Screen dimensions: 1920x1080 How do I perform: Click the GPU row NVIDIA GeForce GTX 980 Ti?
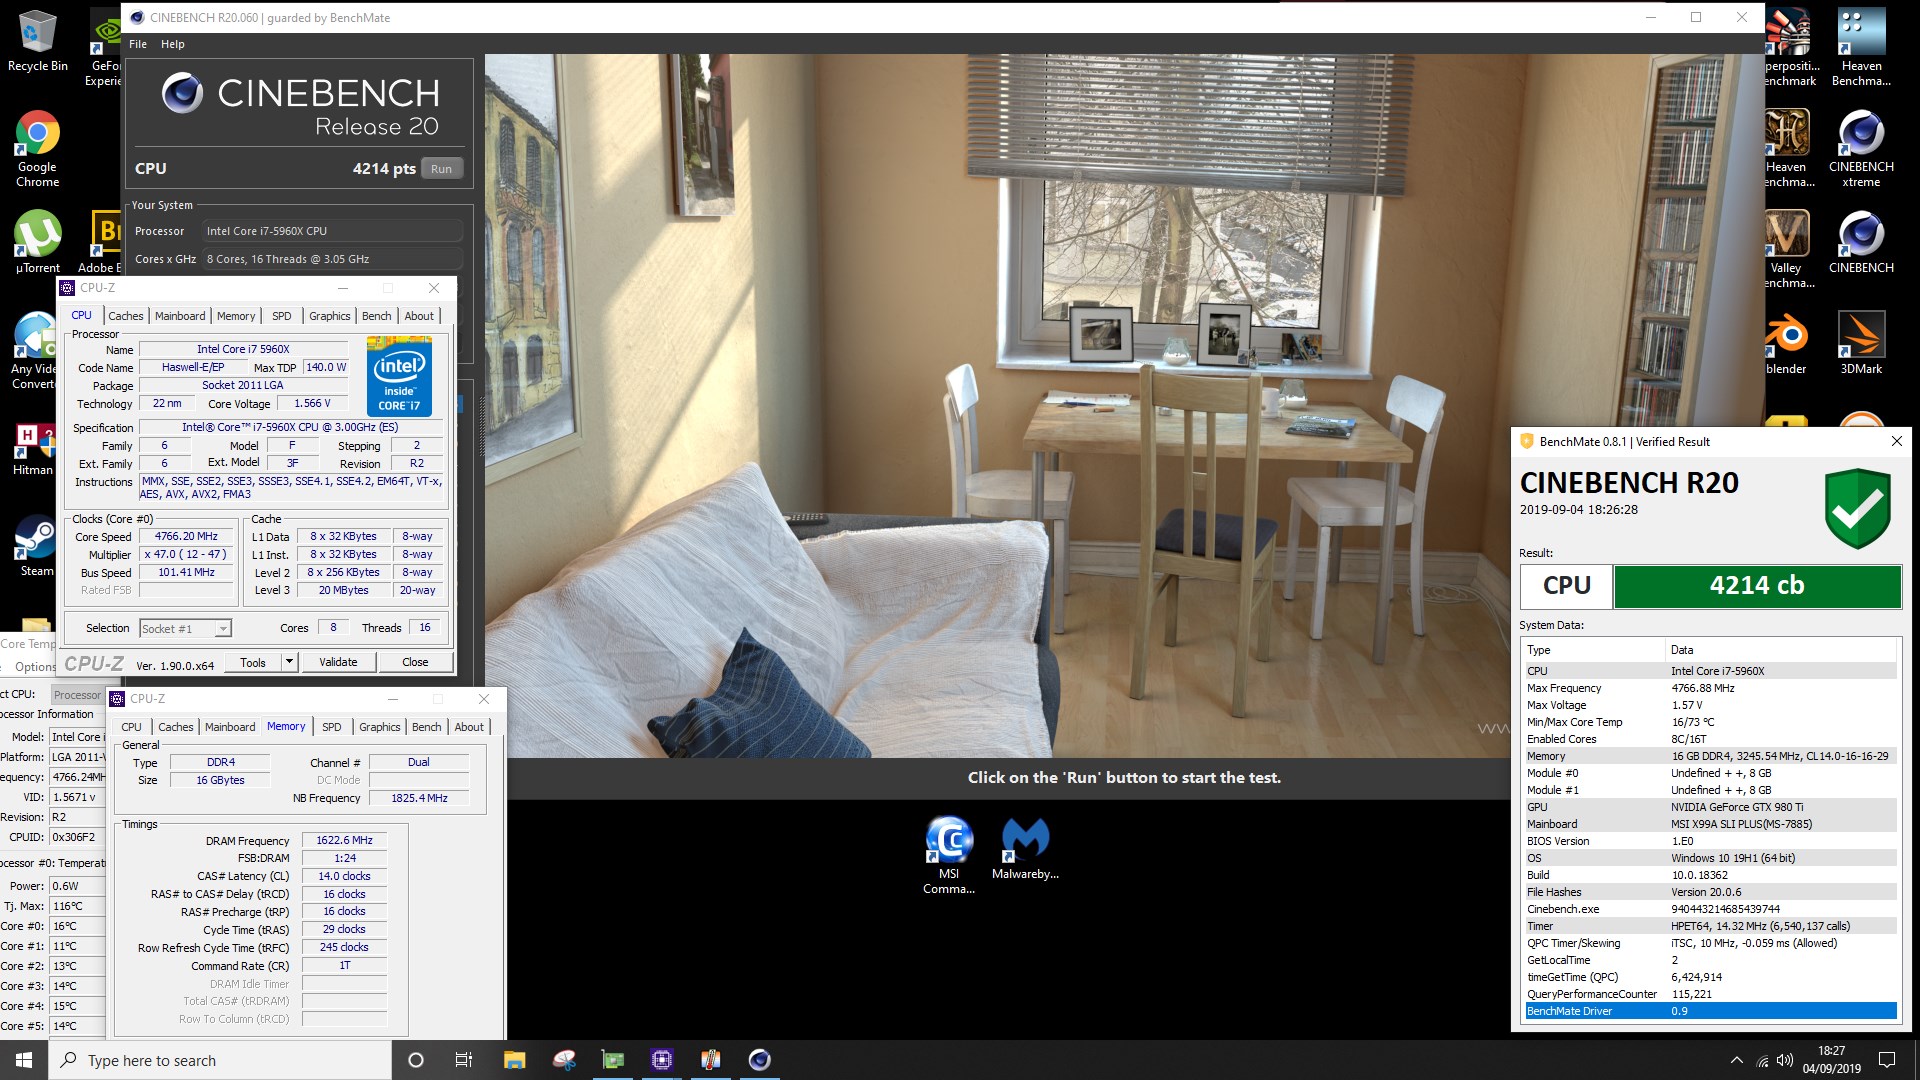click(x=1710, y=807)
